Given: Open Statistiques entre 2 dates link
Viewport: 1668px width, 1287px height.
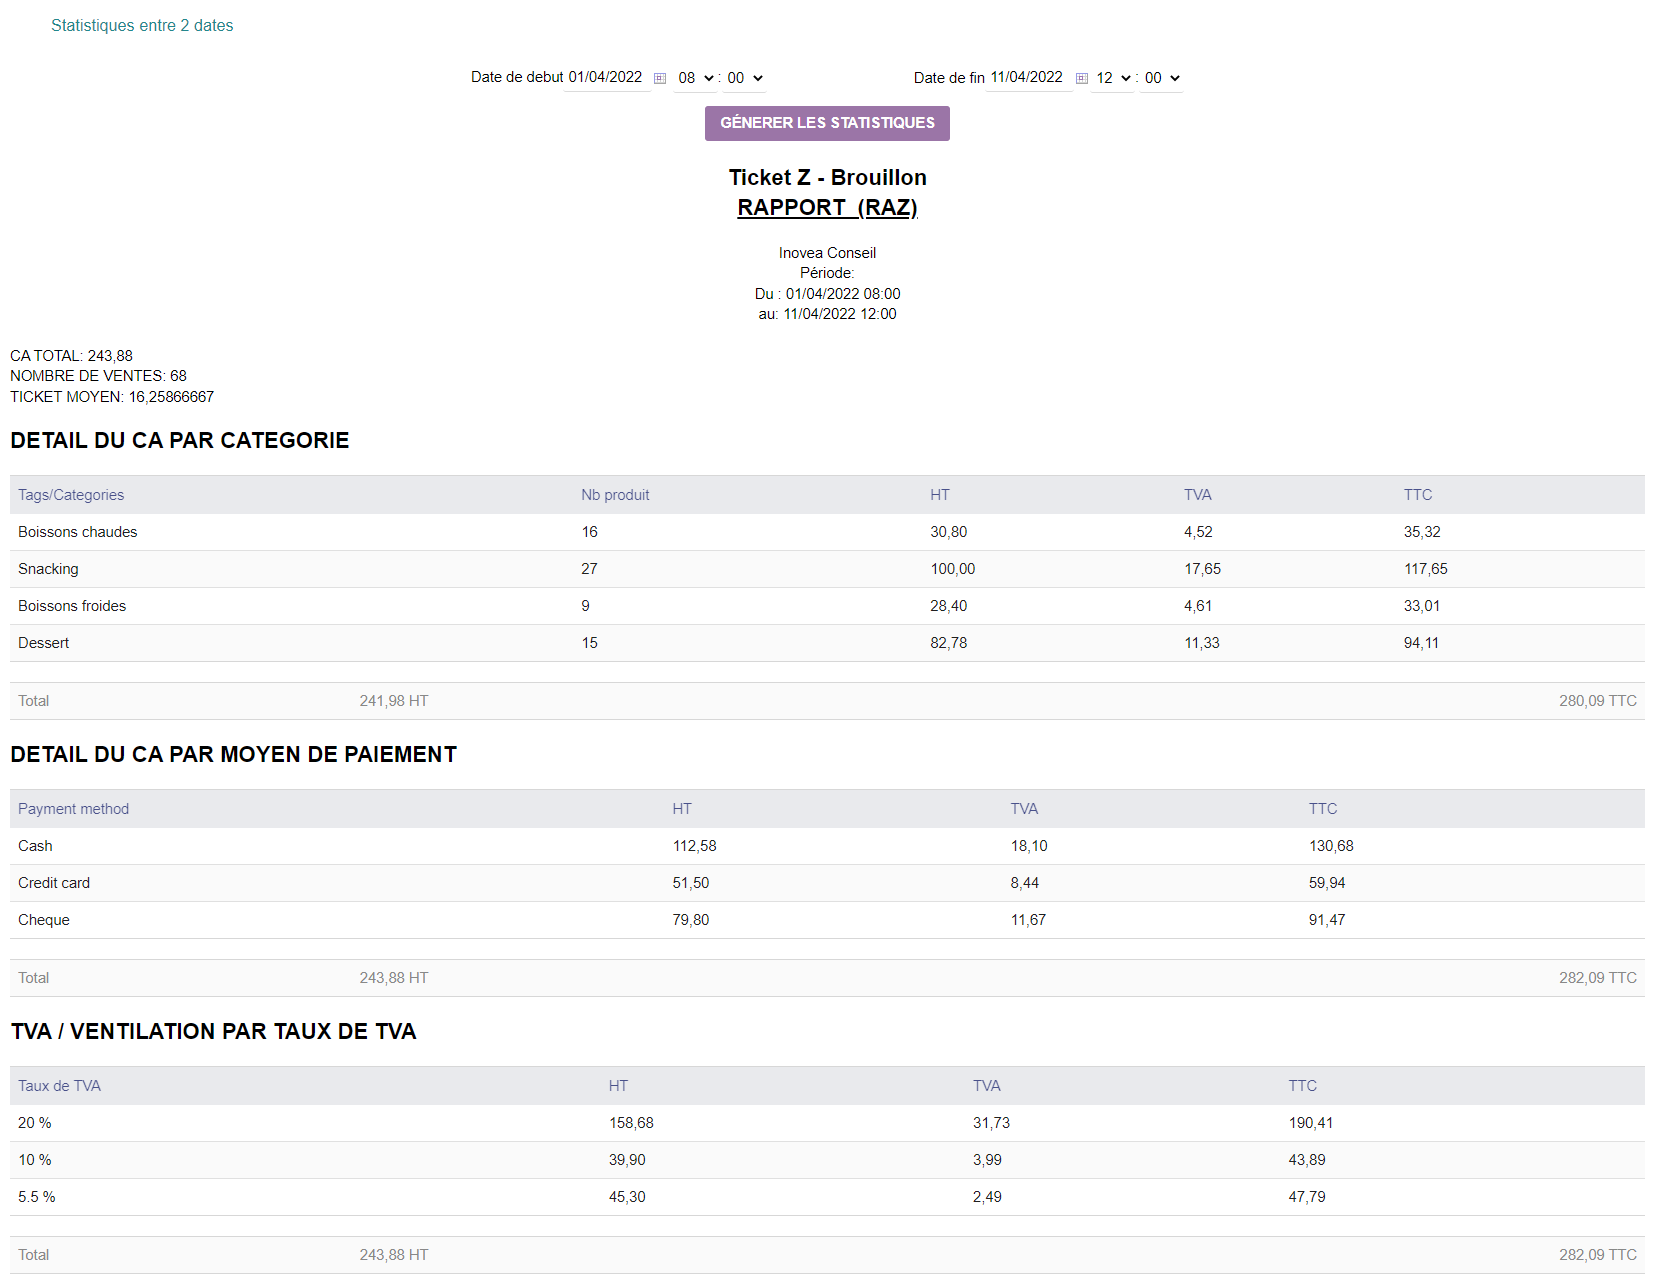Looking at the screenshot, I should tap(142, 26).
